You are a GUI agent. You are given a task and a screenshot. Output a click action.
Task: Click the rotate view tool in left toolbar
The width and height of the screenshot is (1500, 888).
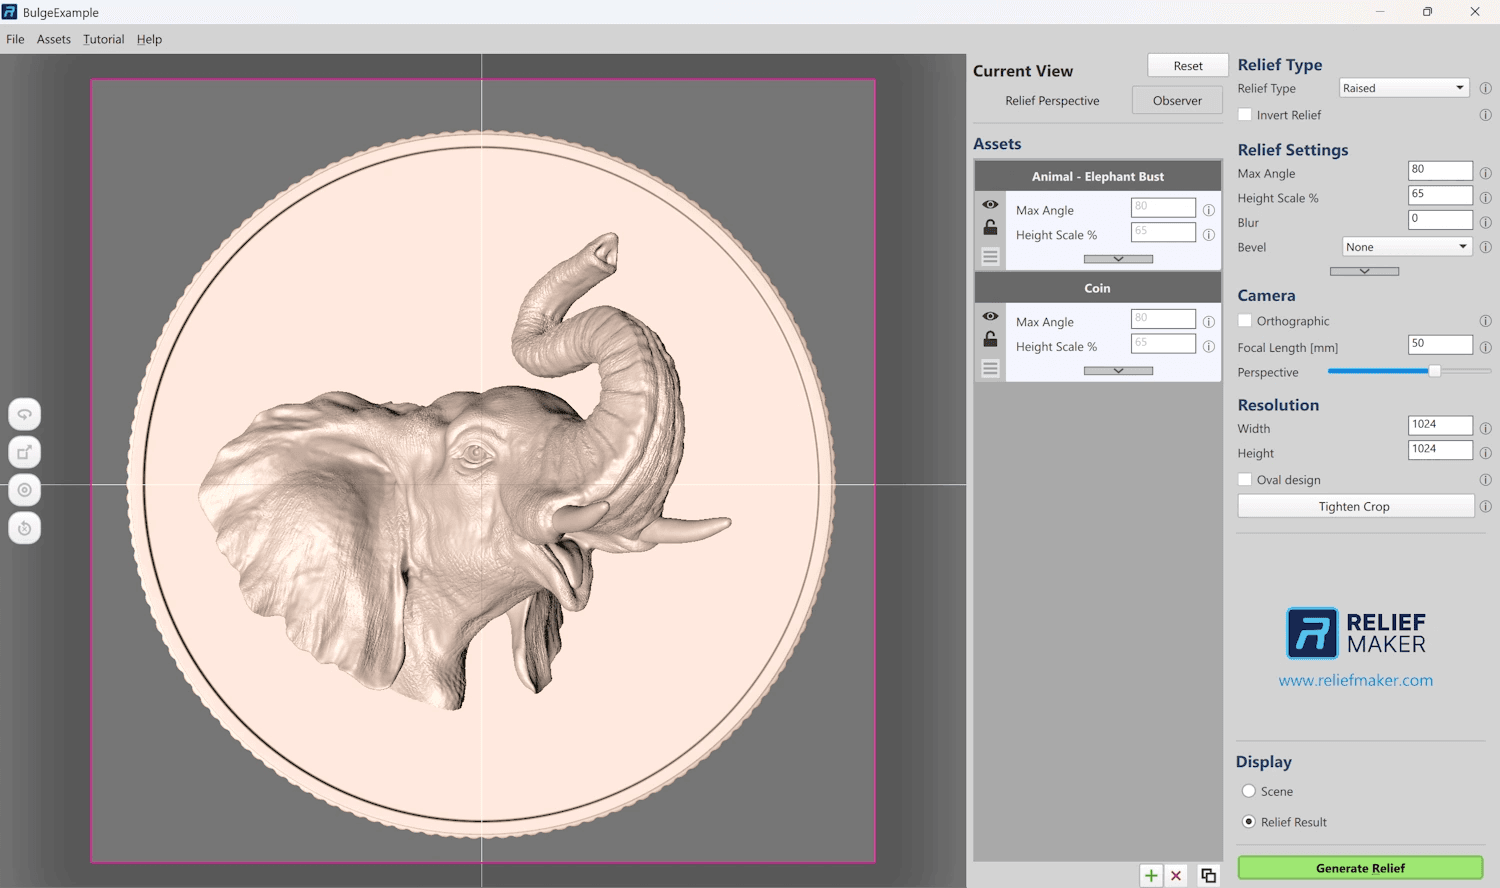point(25,414)
